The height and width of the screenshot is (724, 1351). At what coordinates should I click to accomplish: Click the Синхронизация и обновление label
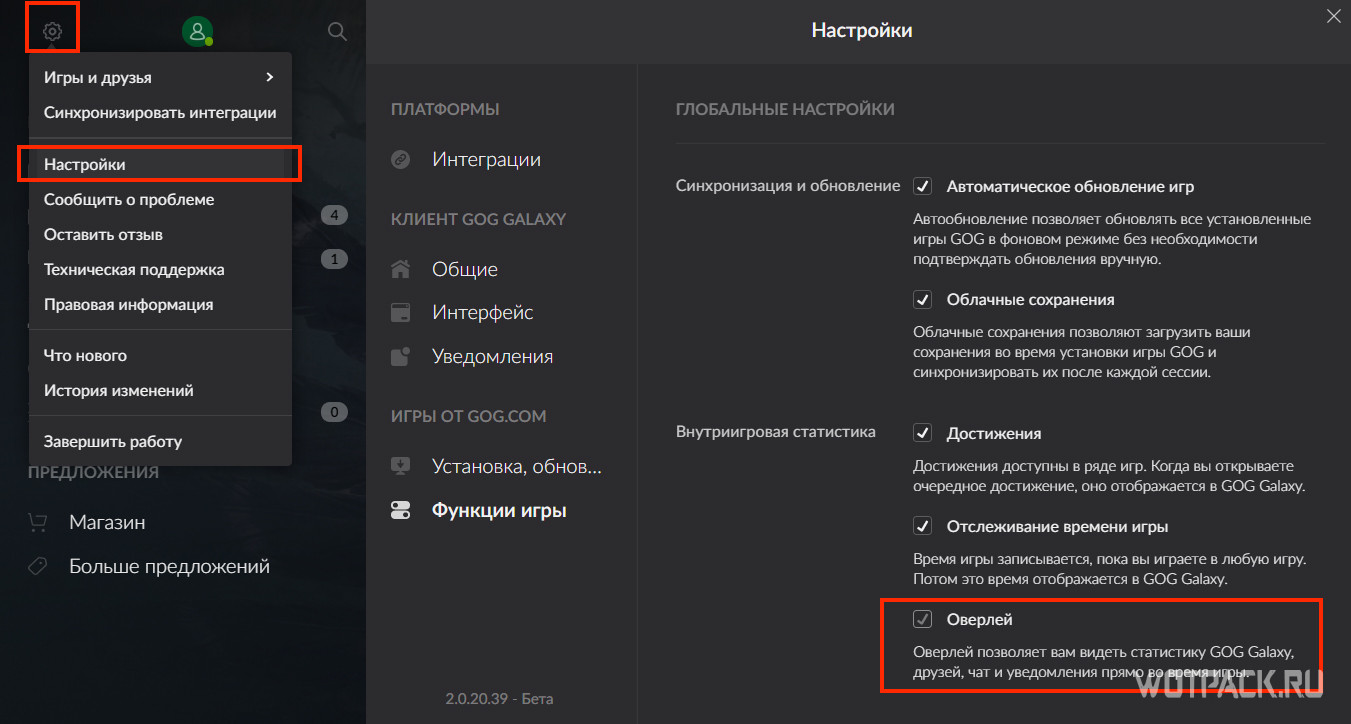(x=788, y=186)
